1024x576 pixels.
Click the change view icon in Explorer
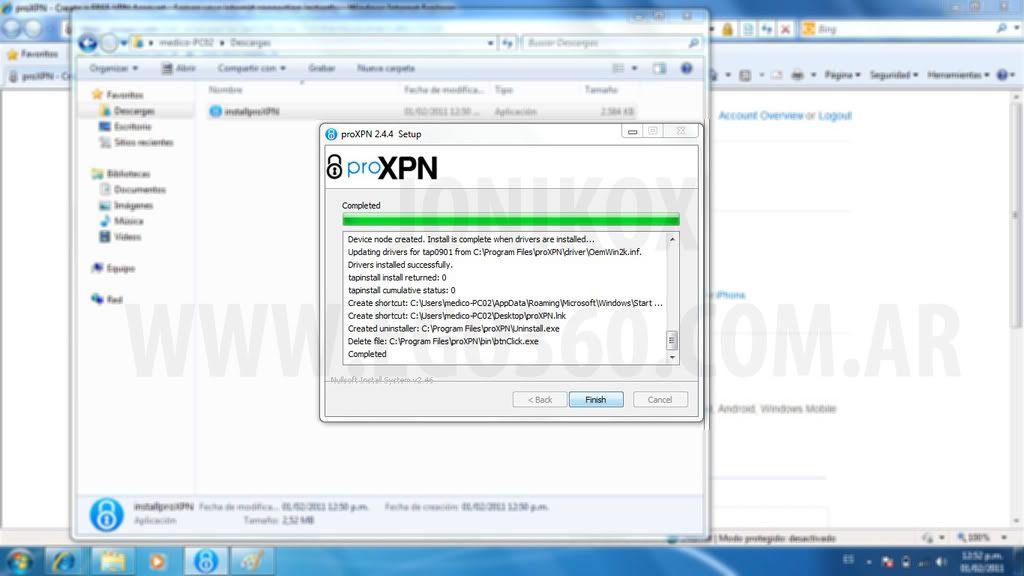(x=618, y=68)
